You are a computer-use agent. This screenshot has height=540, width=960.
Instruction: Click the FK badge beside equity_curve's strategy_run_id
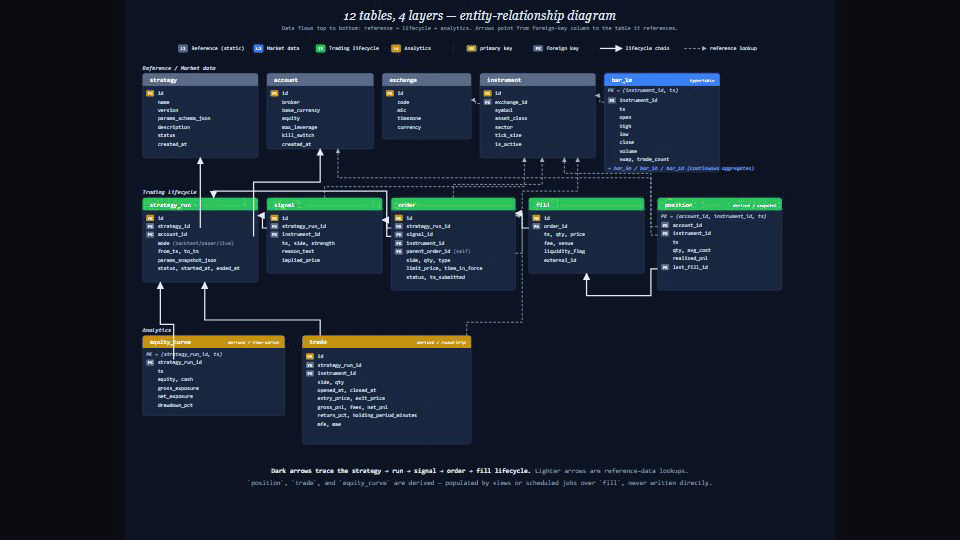coord(150,362)
